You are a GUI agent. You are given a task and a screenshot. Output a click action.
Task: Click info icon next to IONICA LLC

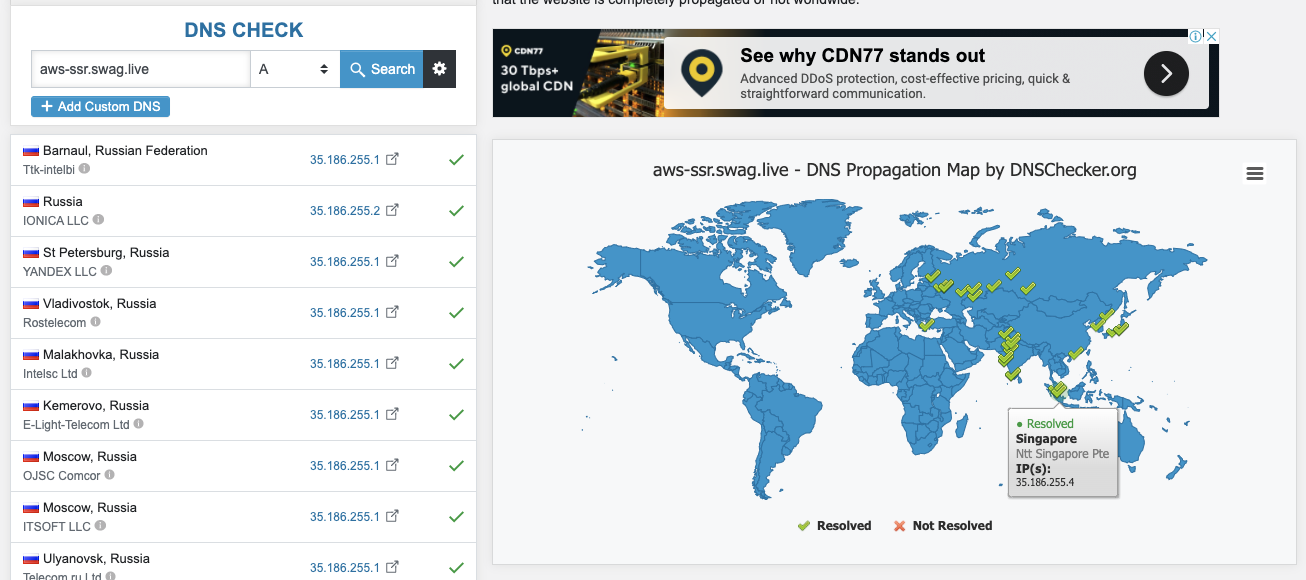pos(99,220)
